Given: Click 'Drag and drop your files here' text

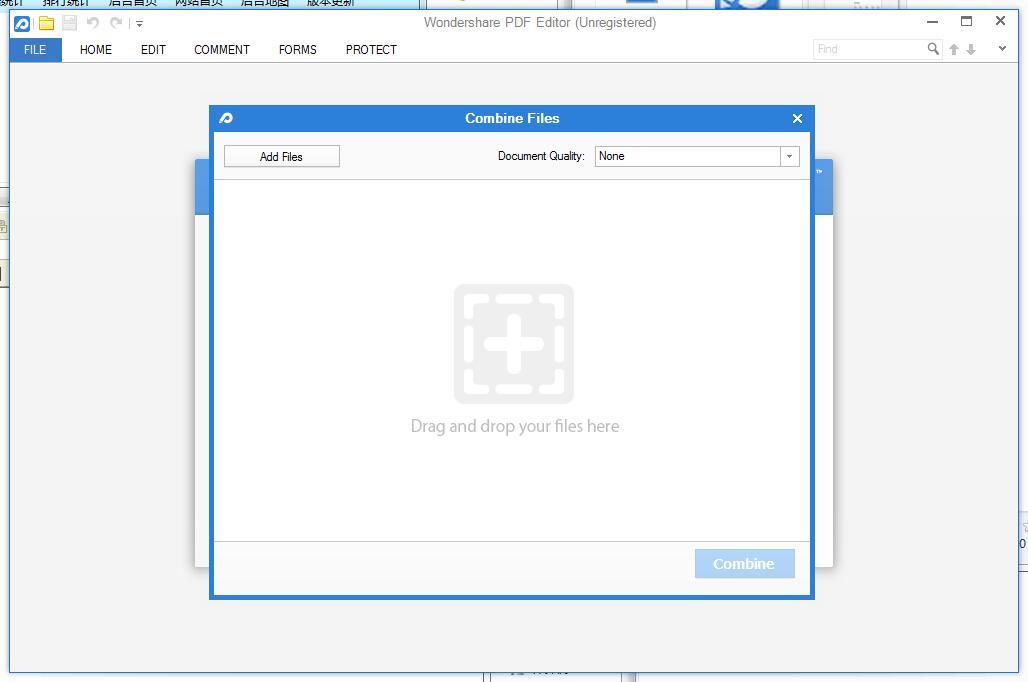Looking at the screenshot, I should coord(515,426).
